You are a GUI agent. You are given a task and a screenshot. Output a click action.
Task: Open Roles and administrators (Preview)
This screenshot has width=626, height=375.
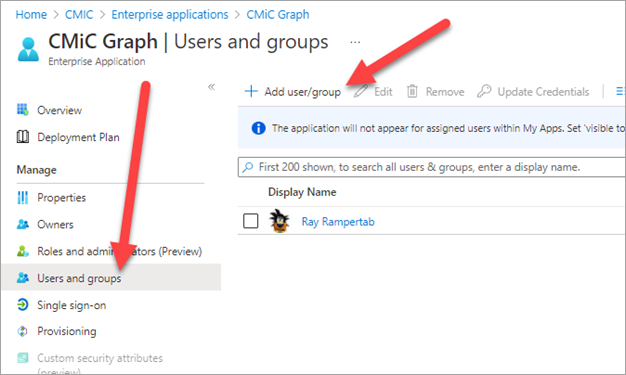pyautogui.click(x=119, y=251)
